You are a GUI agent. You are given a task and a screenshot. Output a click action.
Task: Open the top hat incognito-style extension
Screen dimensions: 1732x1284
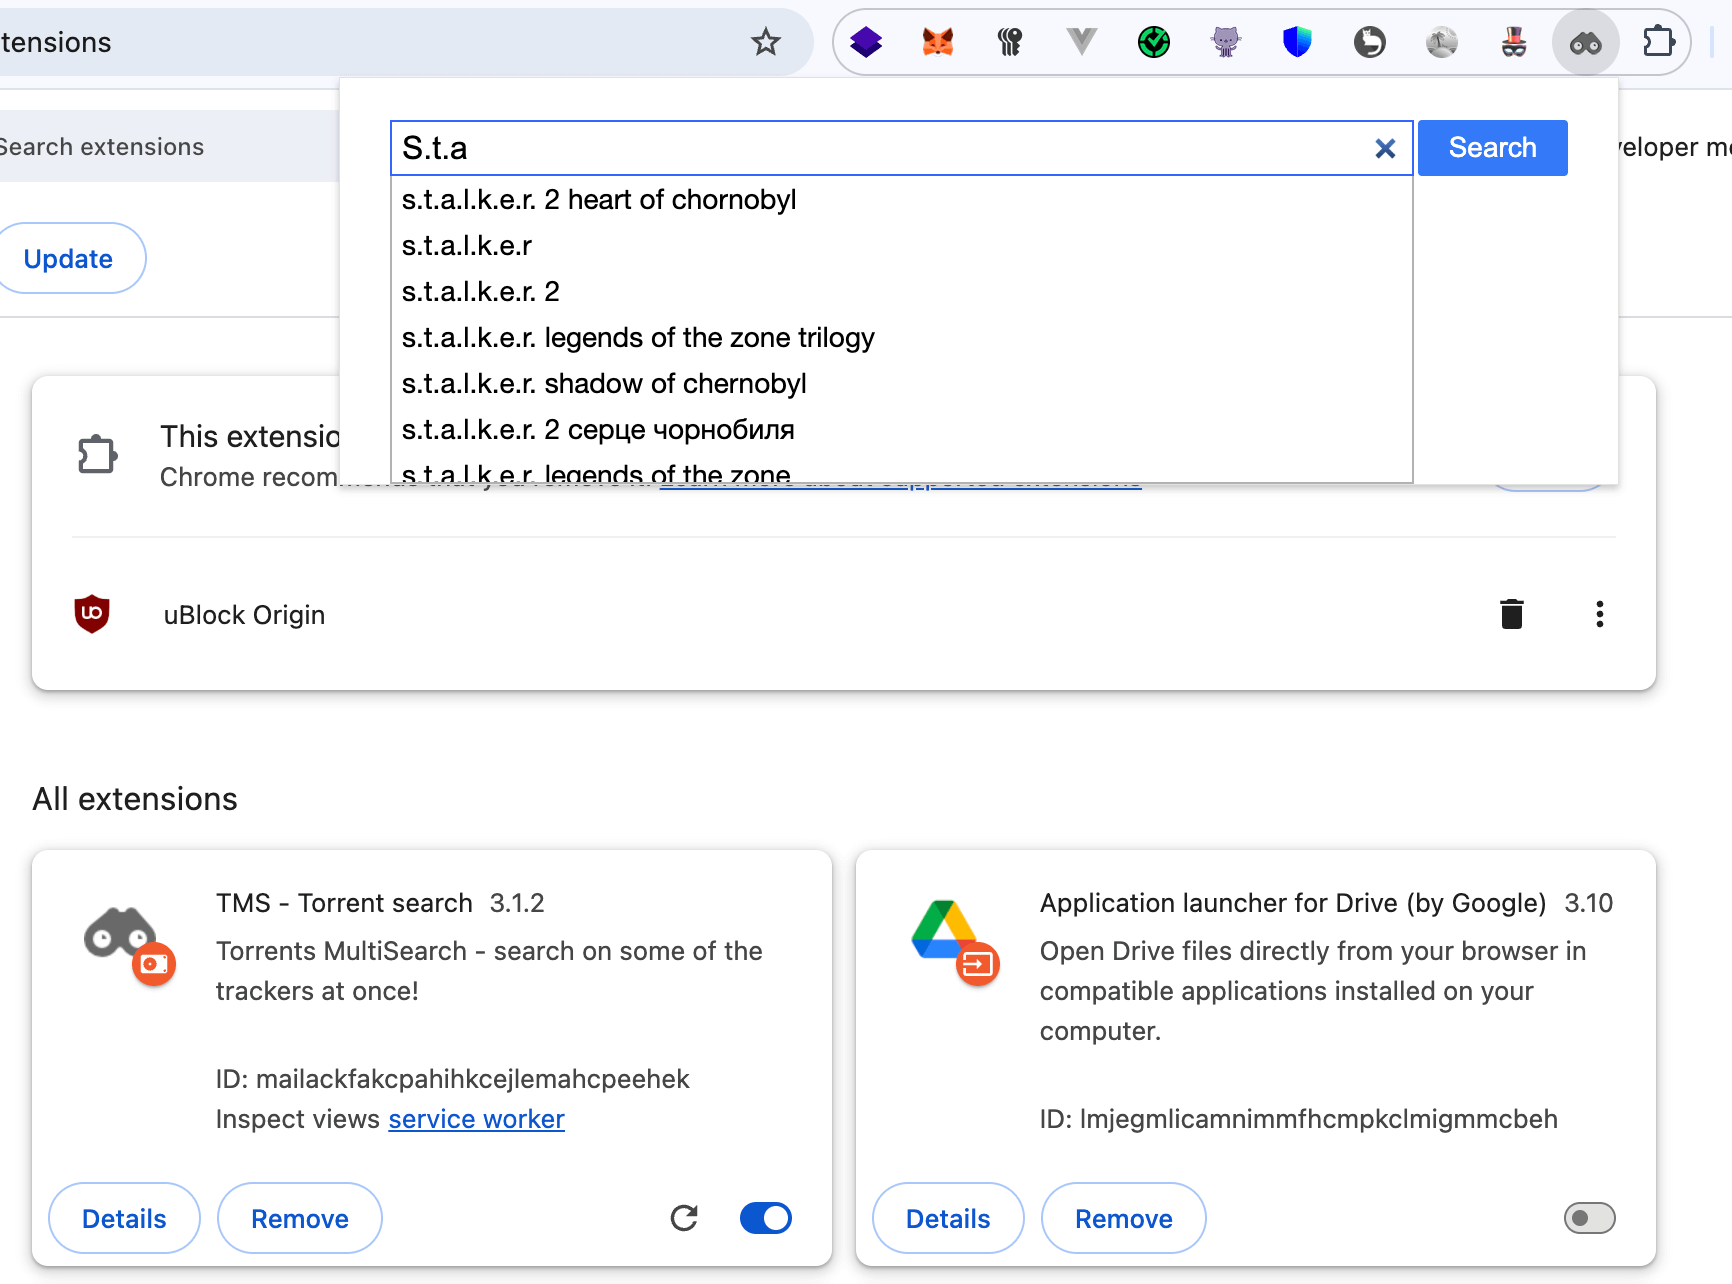1514,42
